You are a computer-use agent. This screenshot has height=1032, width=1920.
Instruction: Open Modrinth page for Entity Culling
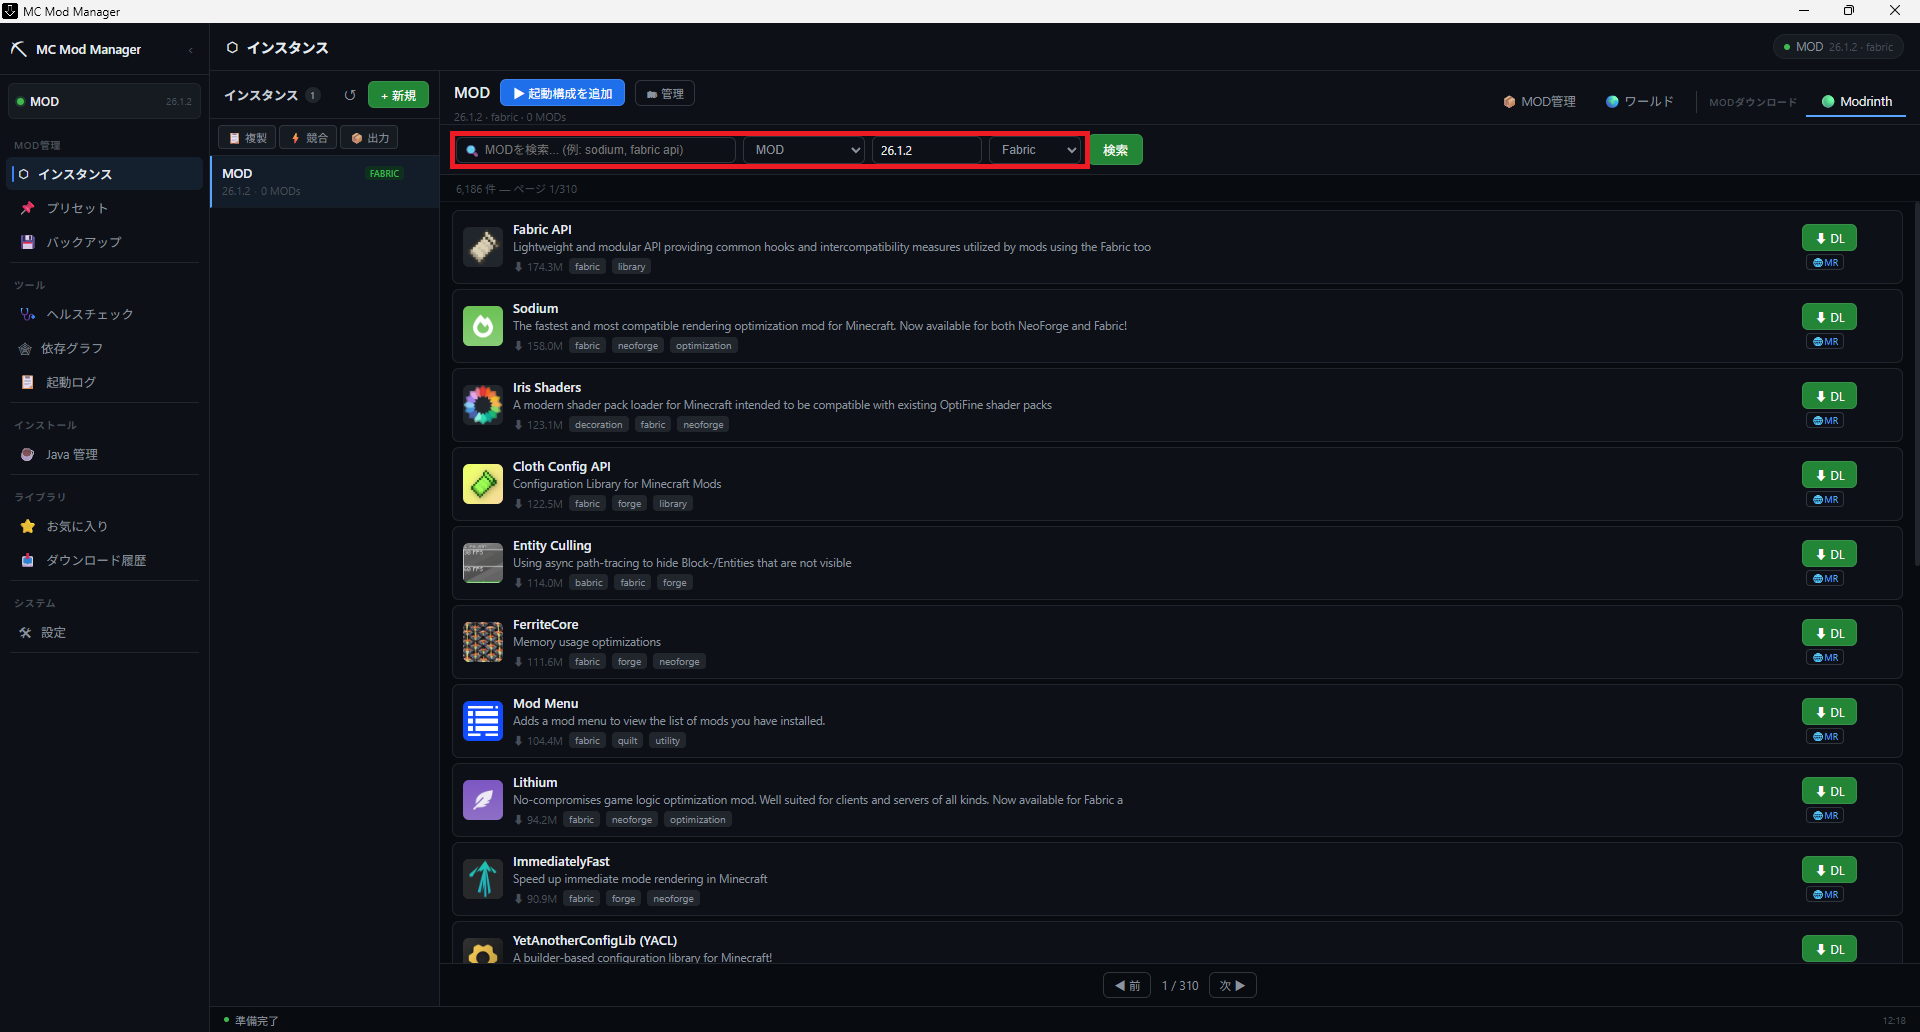pyautogui.click(x=1826, y=579)
